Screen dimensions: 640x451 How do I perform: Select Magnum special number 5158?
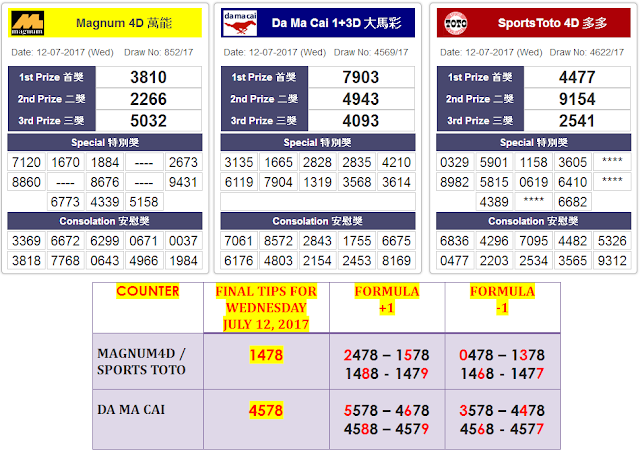144,202
